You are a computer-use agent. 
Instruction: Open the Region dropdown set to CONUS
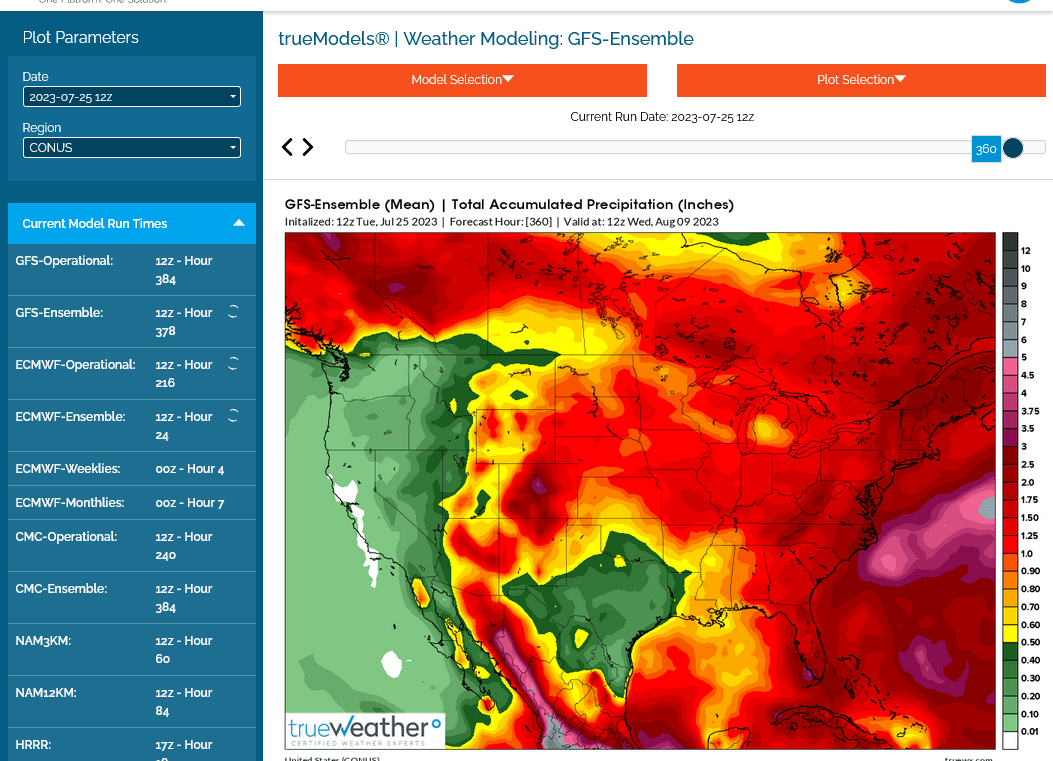tap(132, 148)
